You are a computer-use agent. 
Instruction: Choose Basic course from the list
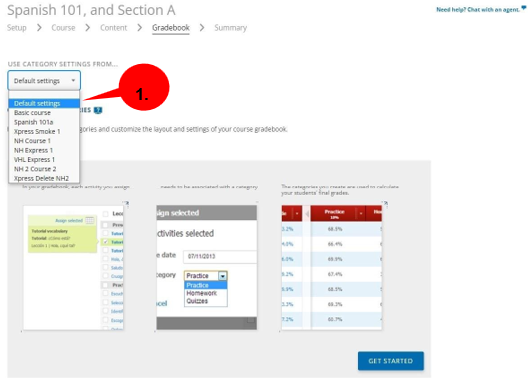[44, 113]
